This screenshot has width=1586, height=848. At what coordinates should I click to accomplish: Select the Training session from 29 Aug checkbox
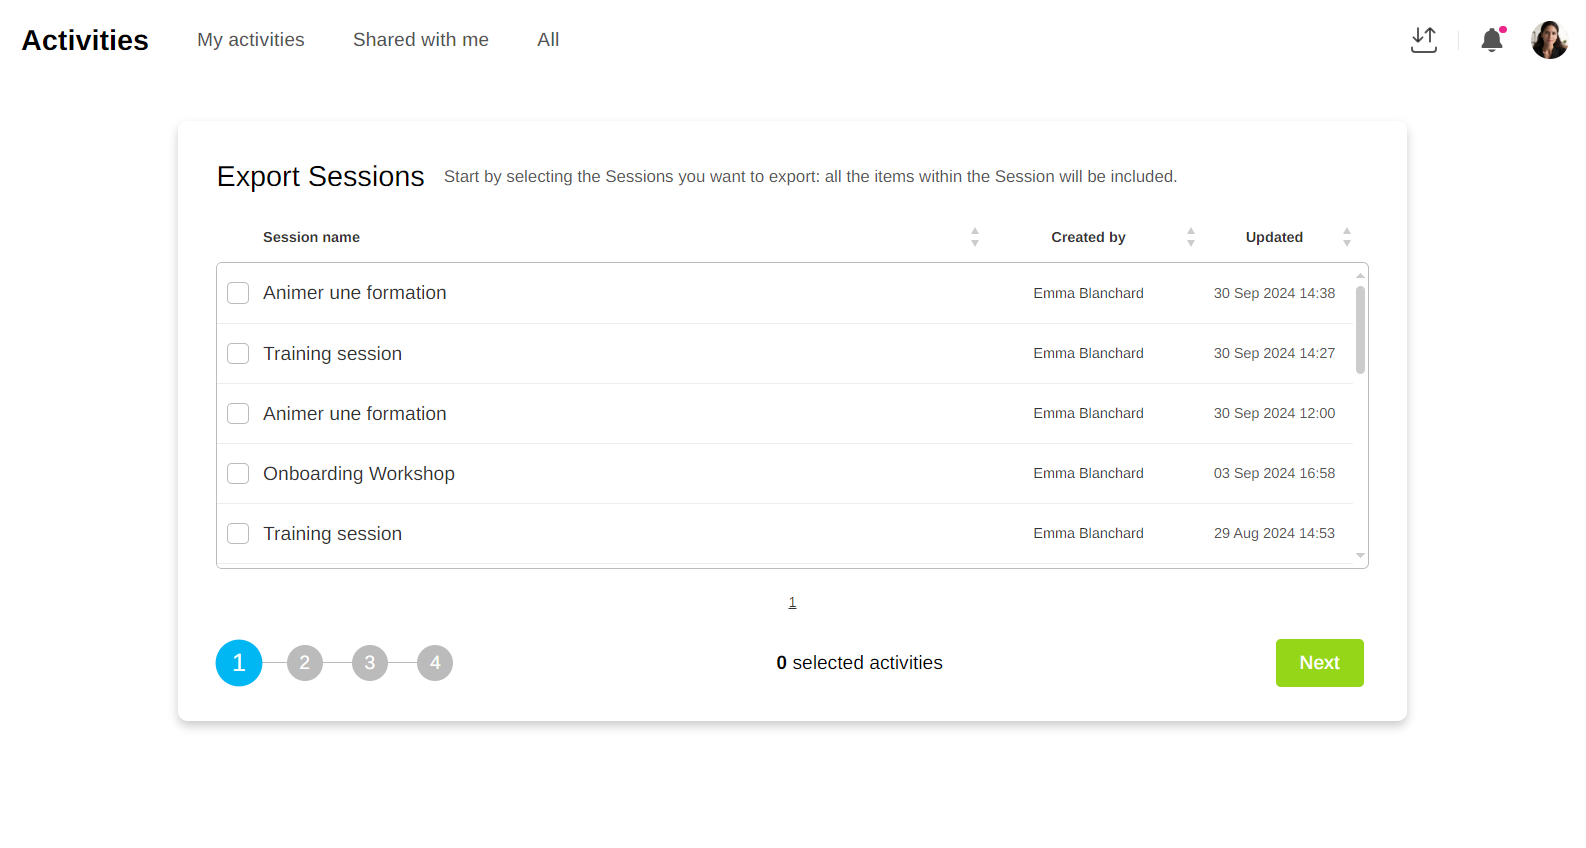(x=238, y=533)
